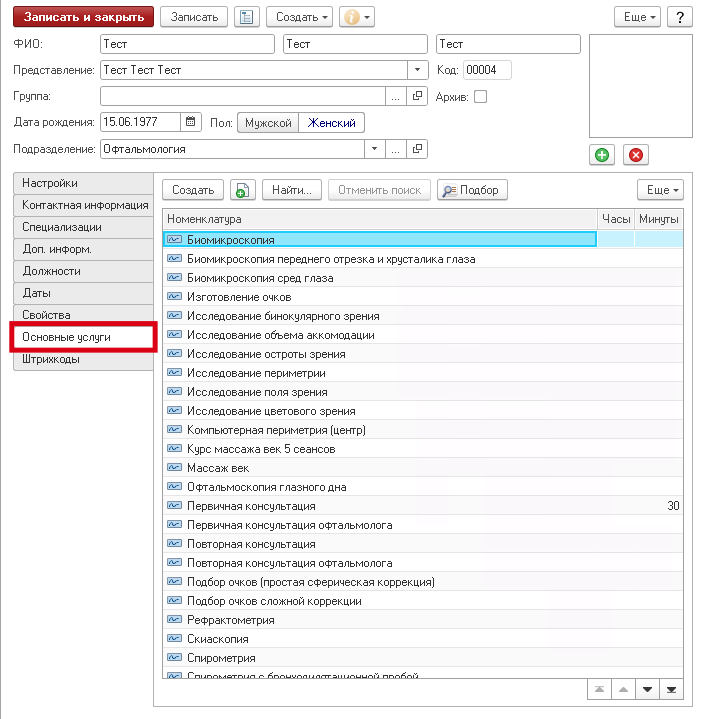This screenshot has width=711, height=719.
Task: Expand the Представление dropdown list
Action: [x=417, y=70]
